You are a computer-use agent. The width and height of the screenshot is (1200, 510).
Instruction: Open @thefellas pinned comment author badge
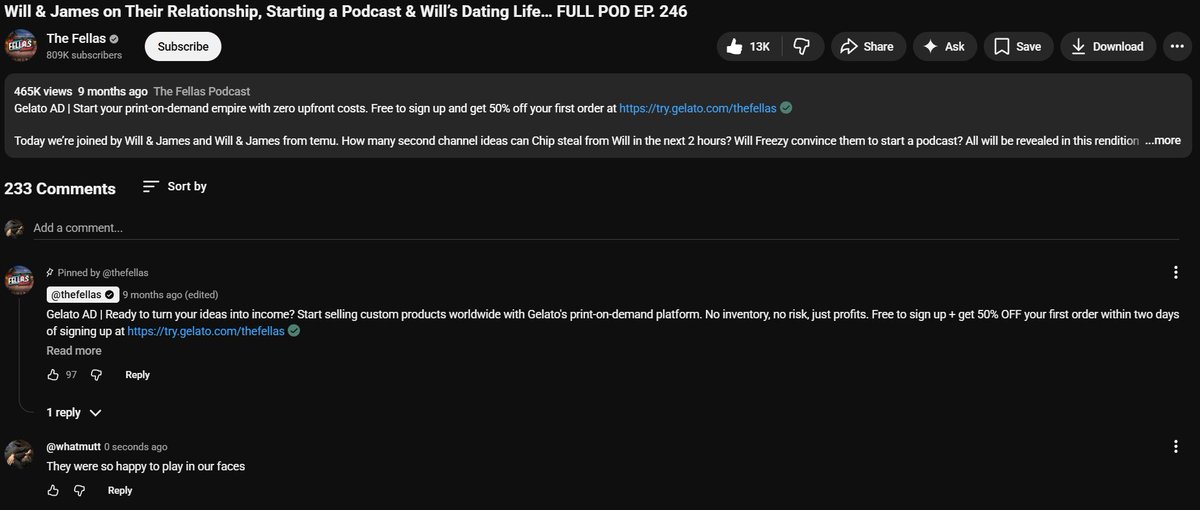click(83, 295)
